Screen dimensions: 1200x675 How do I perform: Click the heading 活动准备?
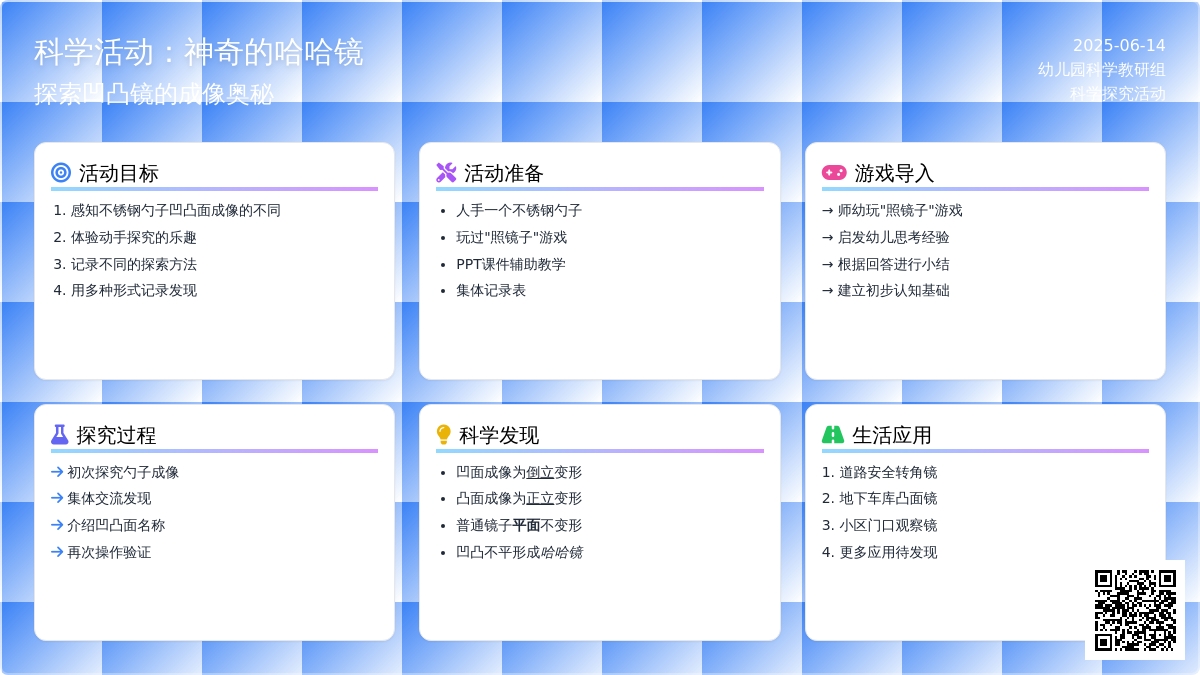tap(504, 173)
